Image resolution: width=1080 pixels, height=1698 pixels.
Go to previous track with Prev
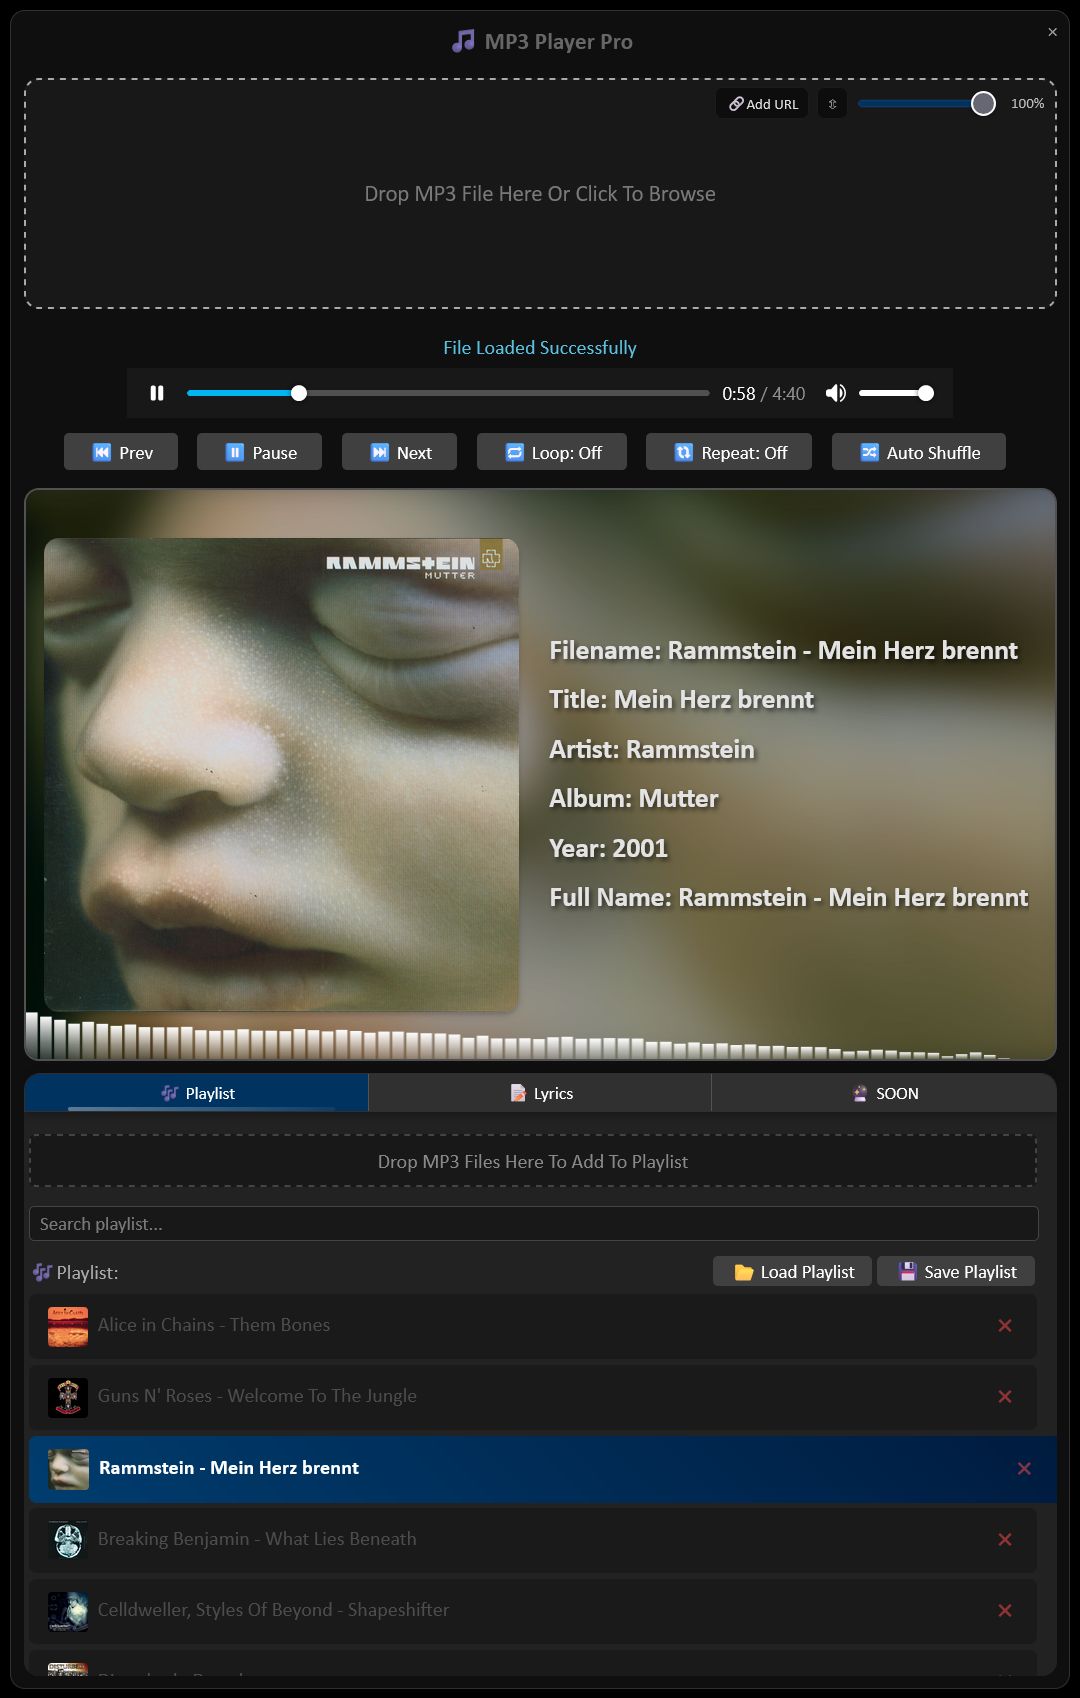(x=121, y=452)
